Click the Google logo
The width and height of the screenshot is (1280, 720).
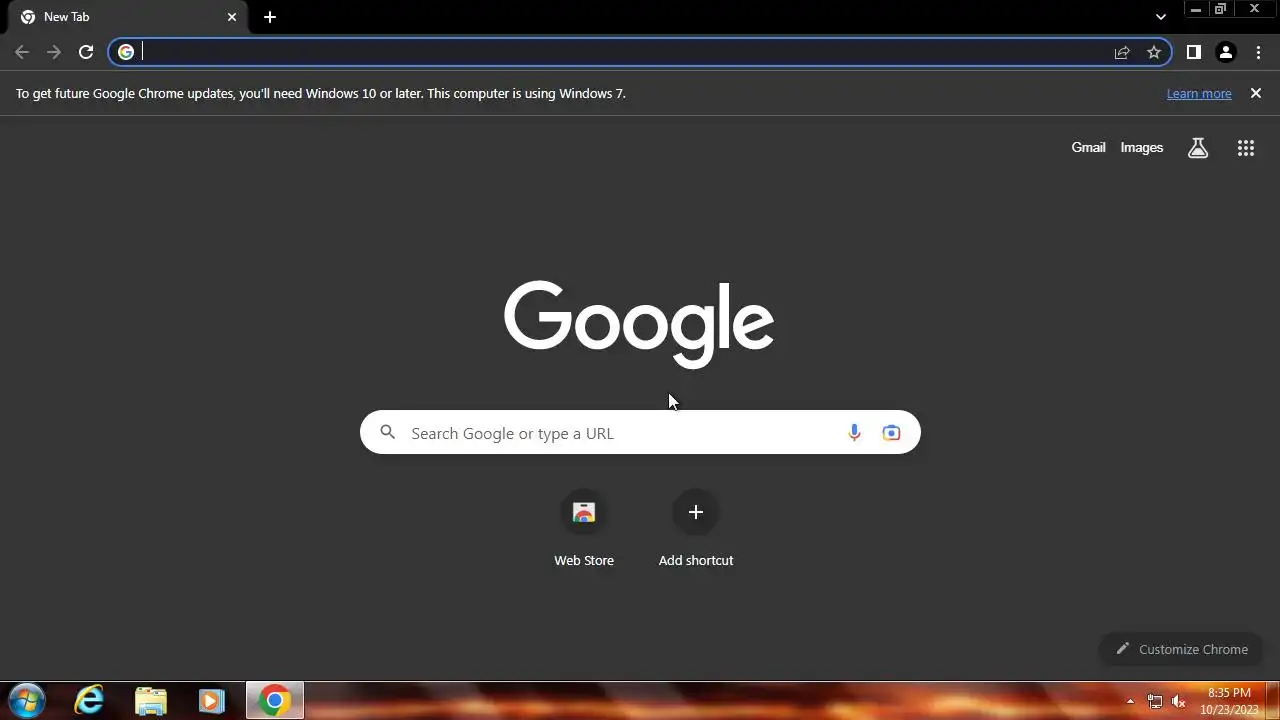click(x=639, y=324)
